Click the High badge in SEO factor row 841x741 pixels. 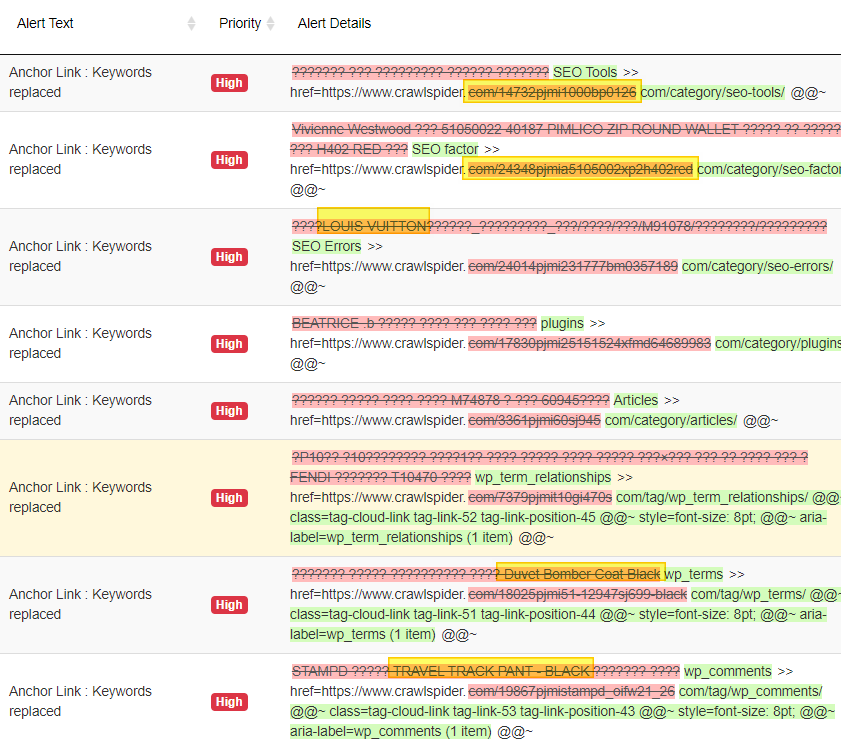(x=229, y=160)
